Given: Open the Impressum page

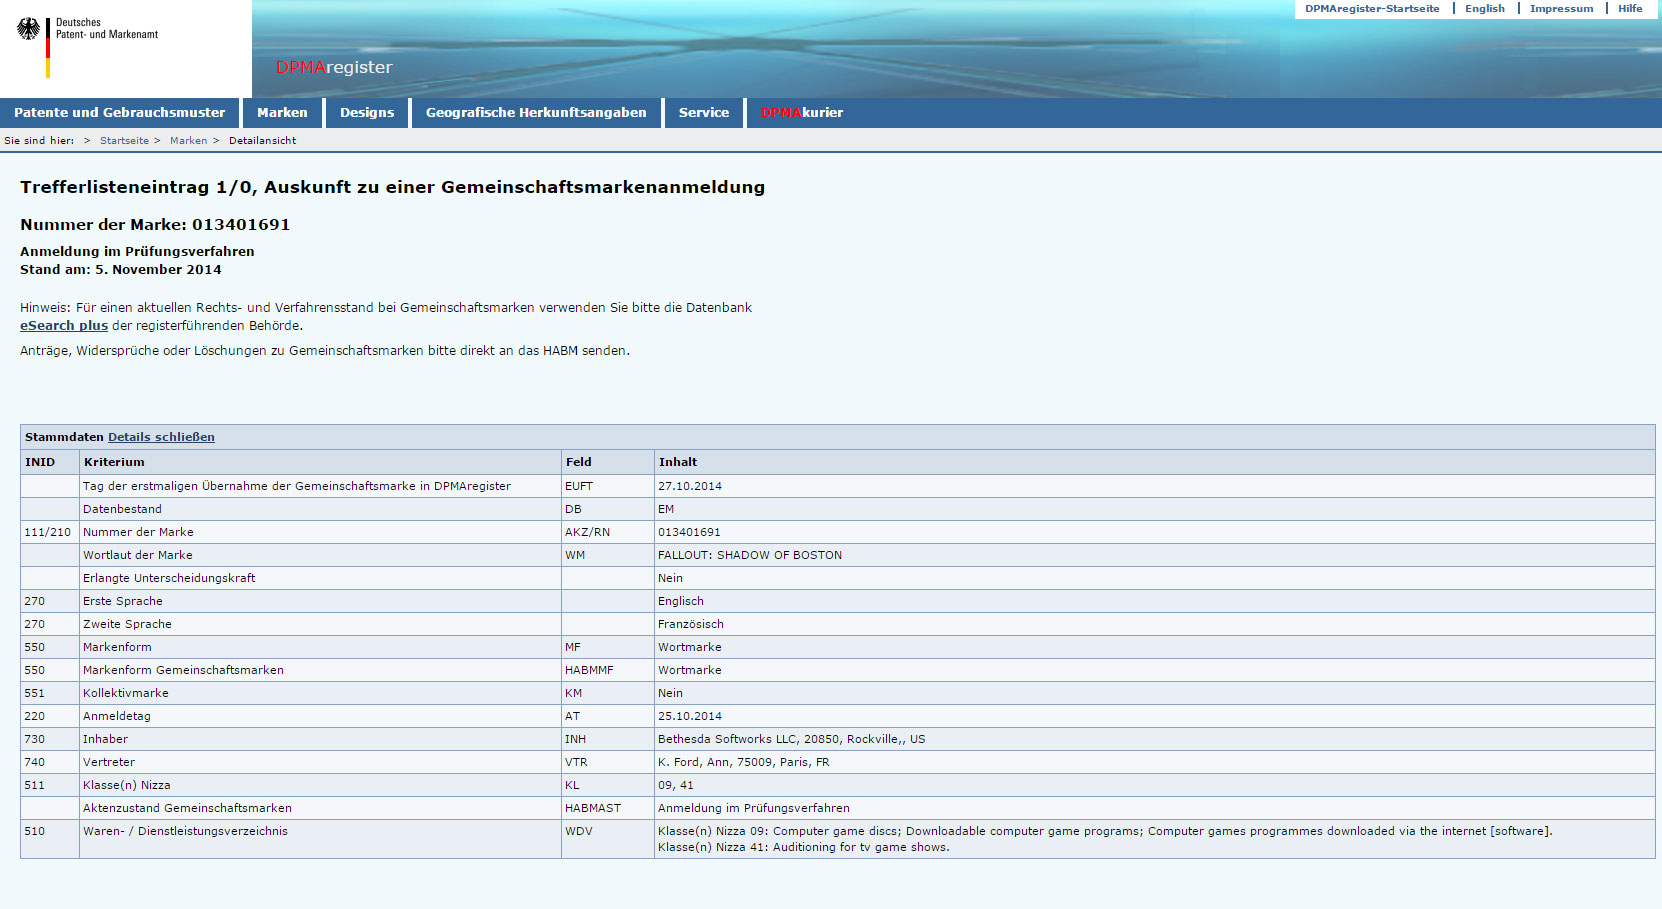Looking at the screenshot, I should pyautogui.click(x=1561, y=9).
